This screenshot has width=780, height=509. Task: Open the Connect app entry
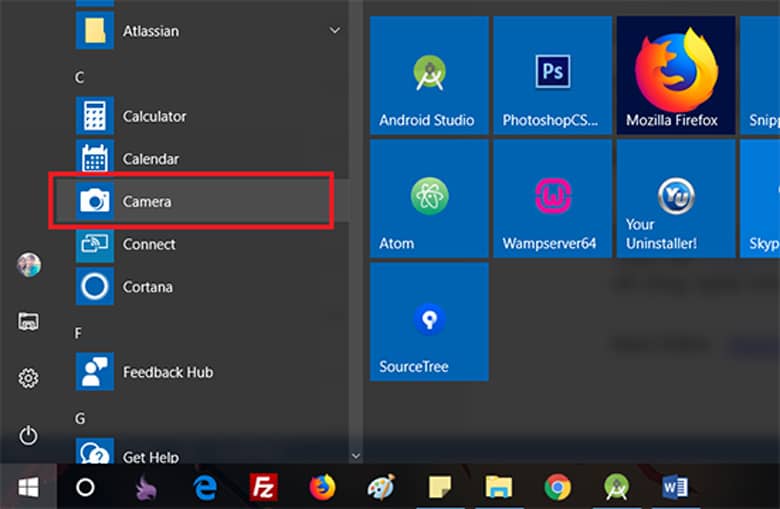[190, 244]
